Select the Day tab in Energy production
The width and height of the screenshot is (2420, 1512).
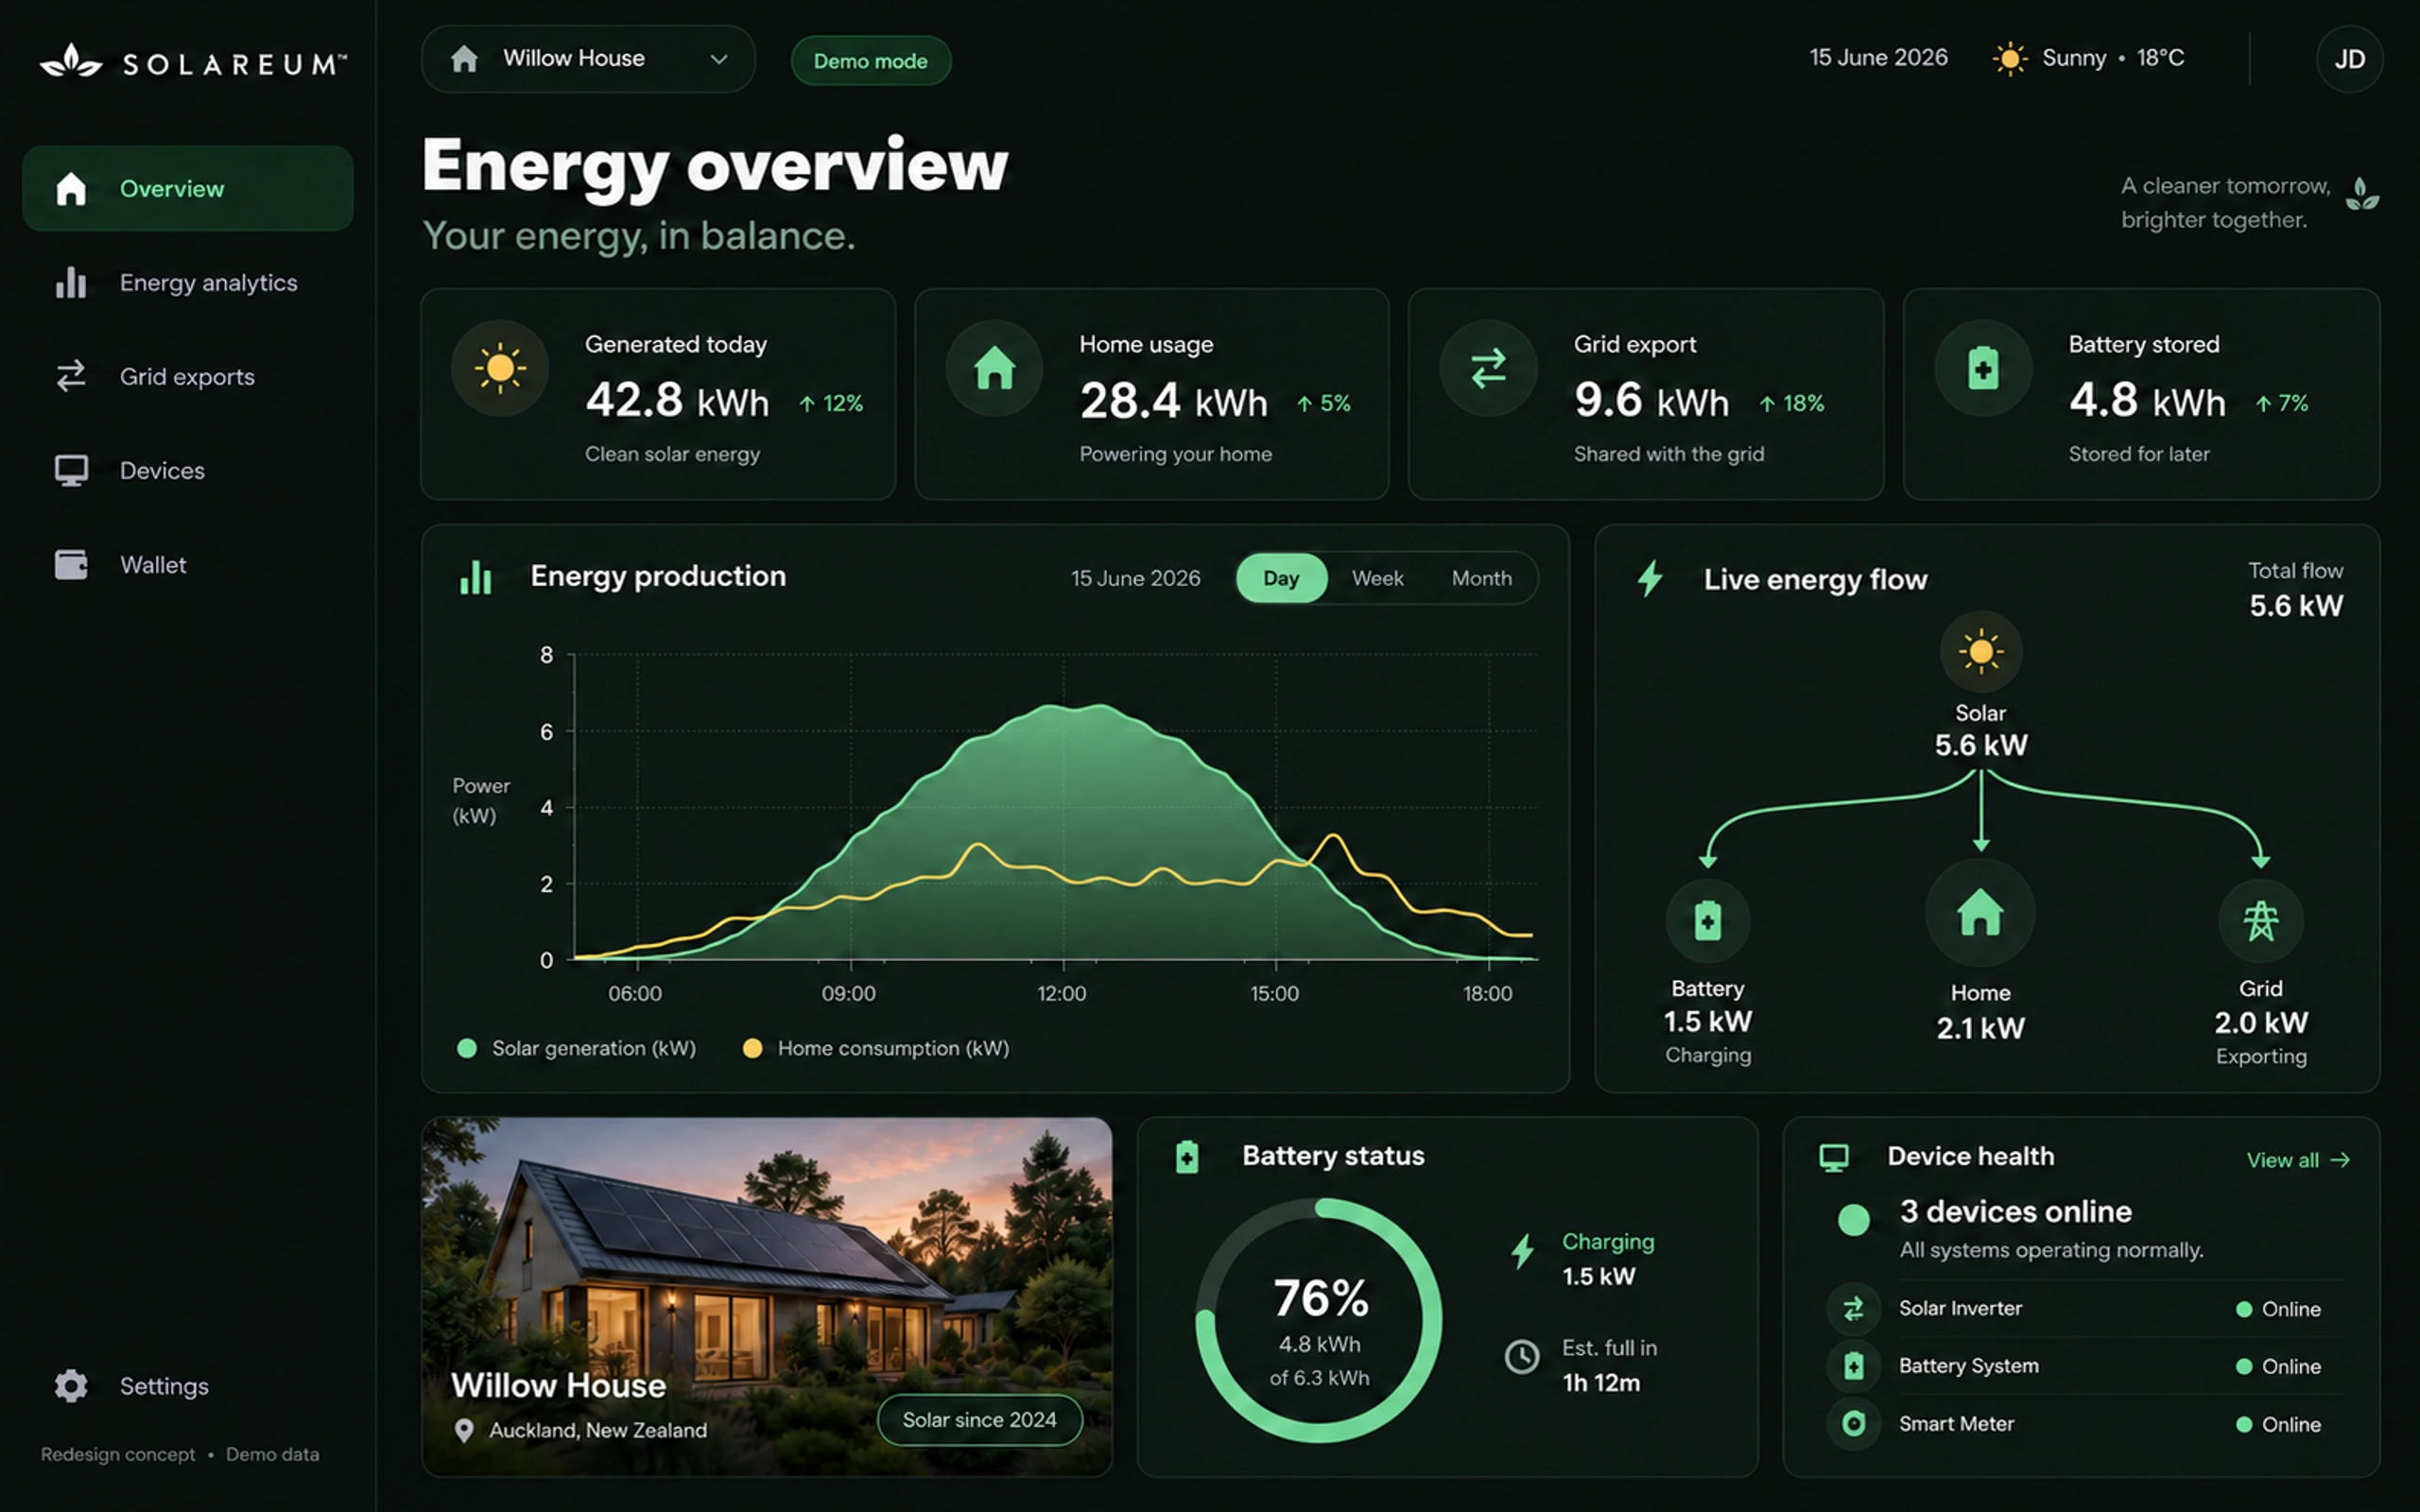[1281, 578]
